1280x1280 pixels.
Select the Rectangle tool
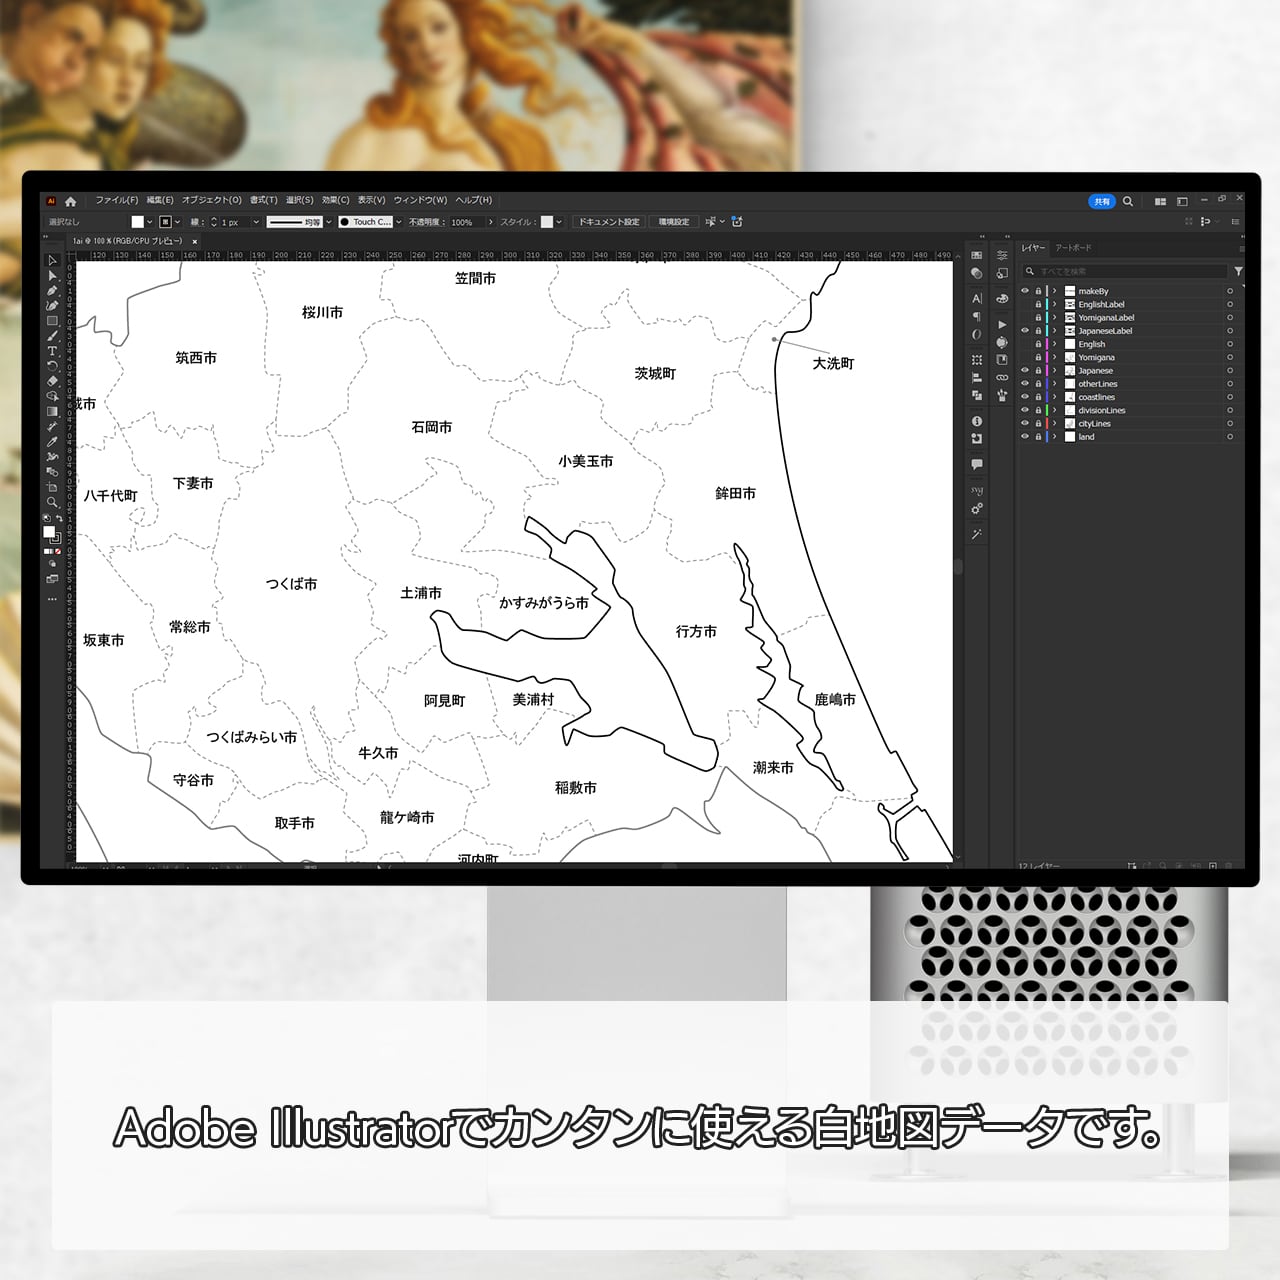coord(52,321)
